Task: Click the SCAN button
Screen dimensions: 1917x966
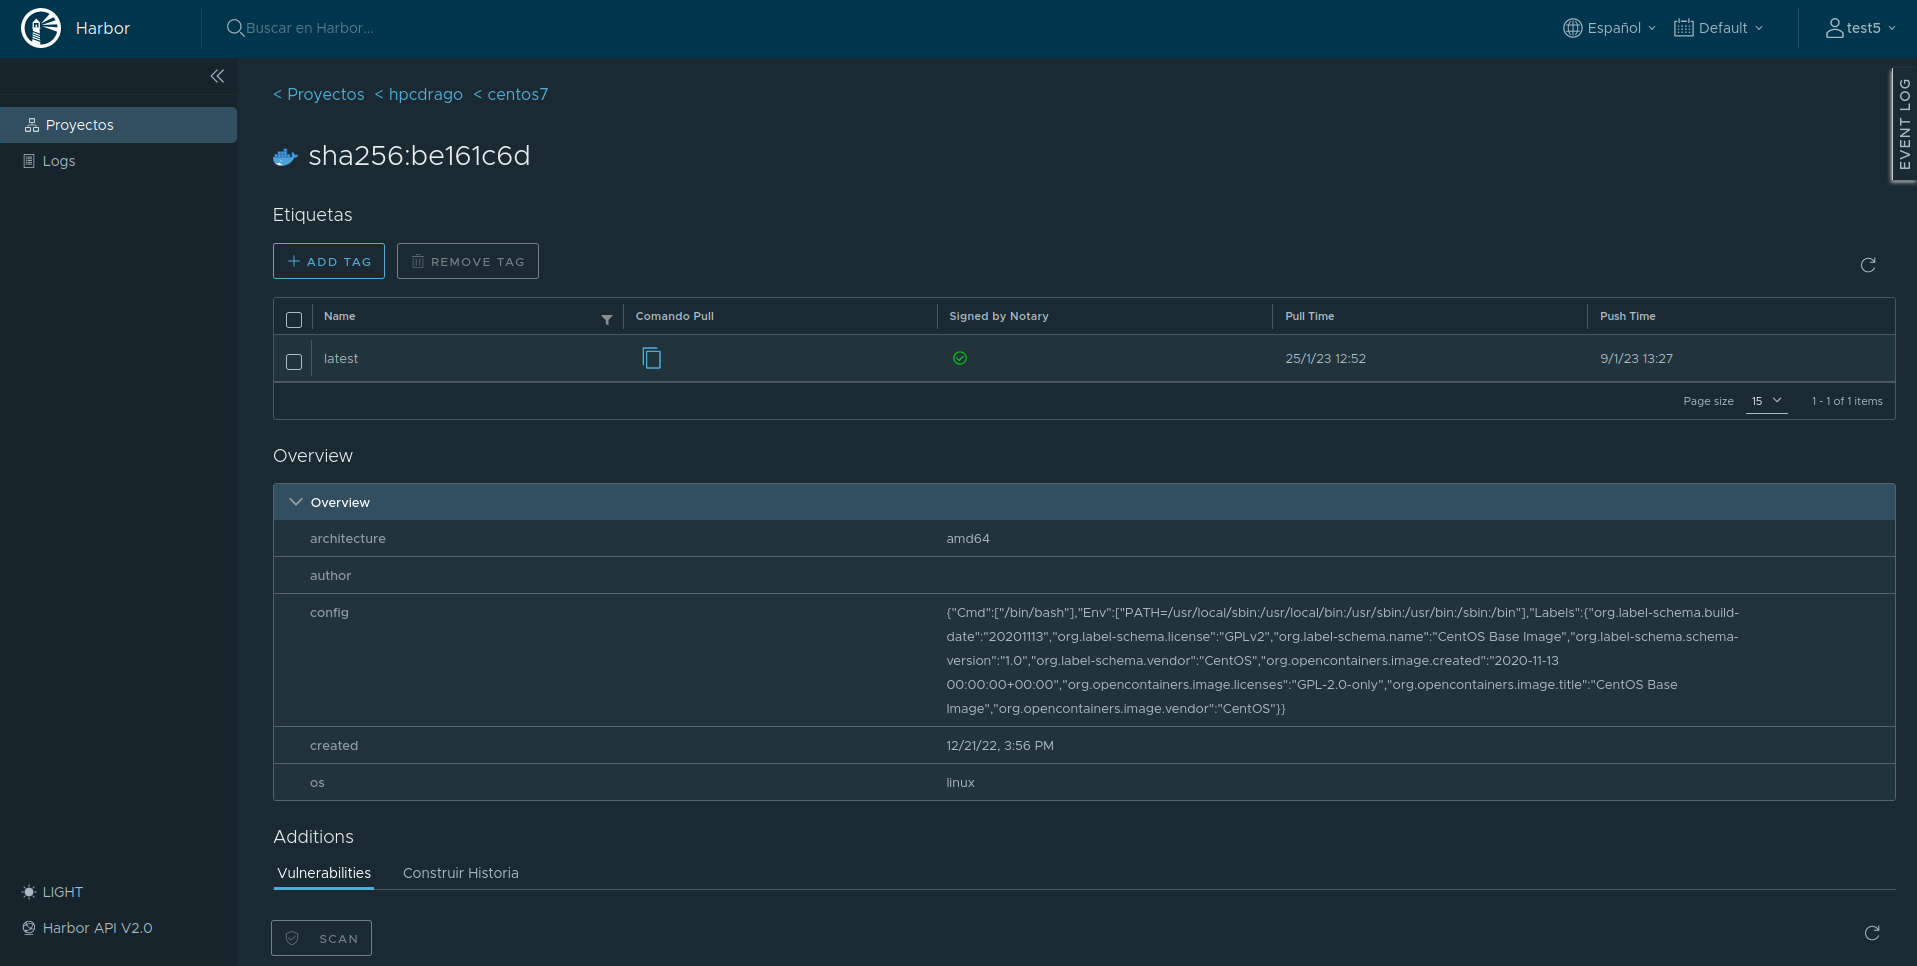Action: 321,938
